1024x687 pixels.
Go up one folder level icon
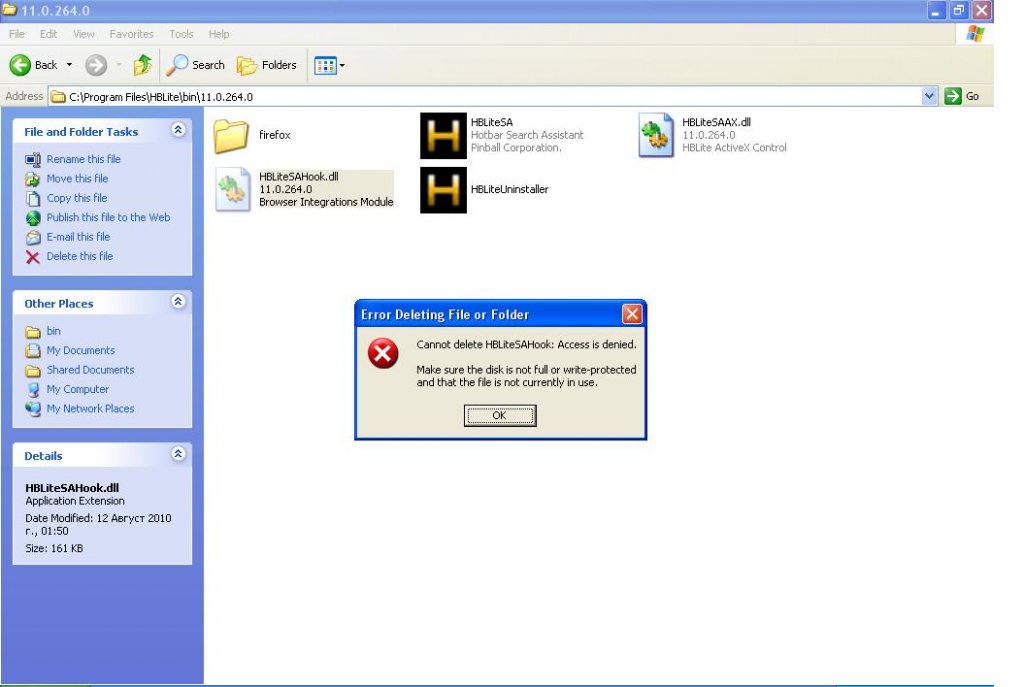coord(142,65)
